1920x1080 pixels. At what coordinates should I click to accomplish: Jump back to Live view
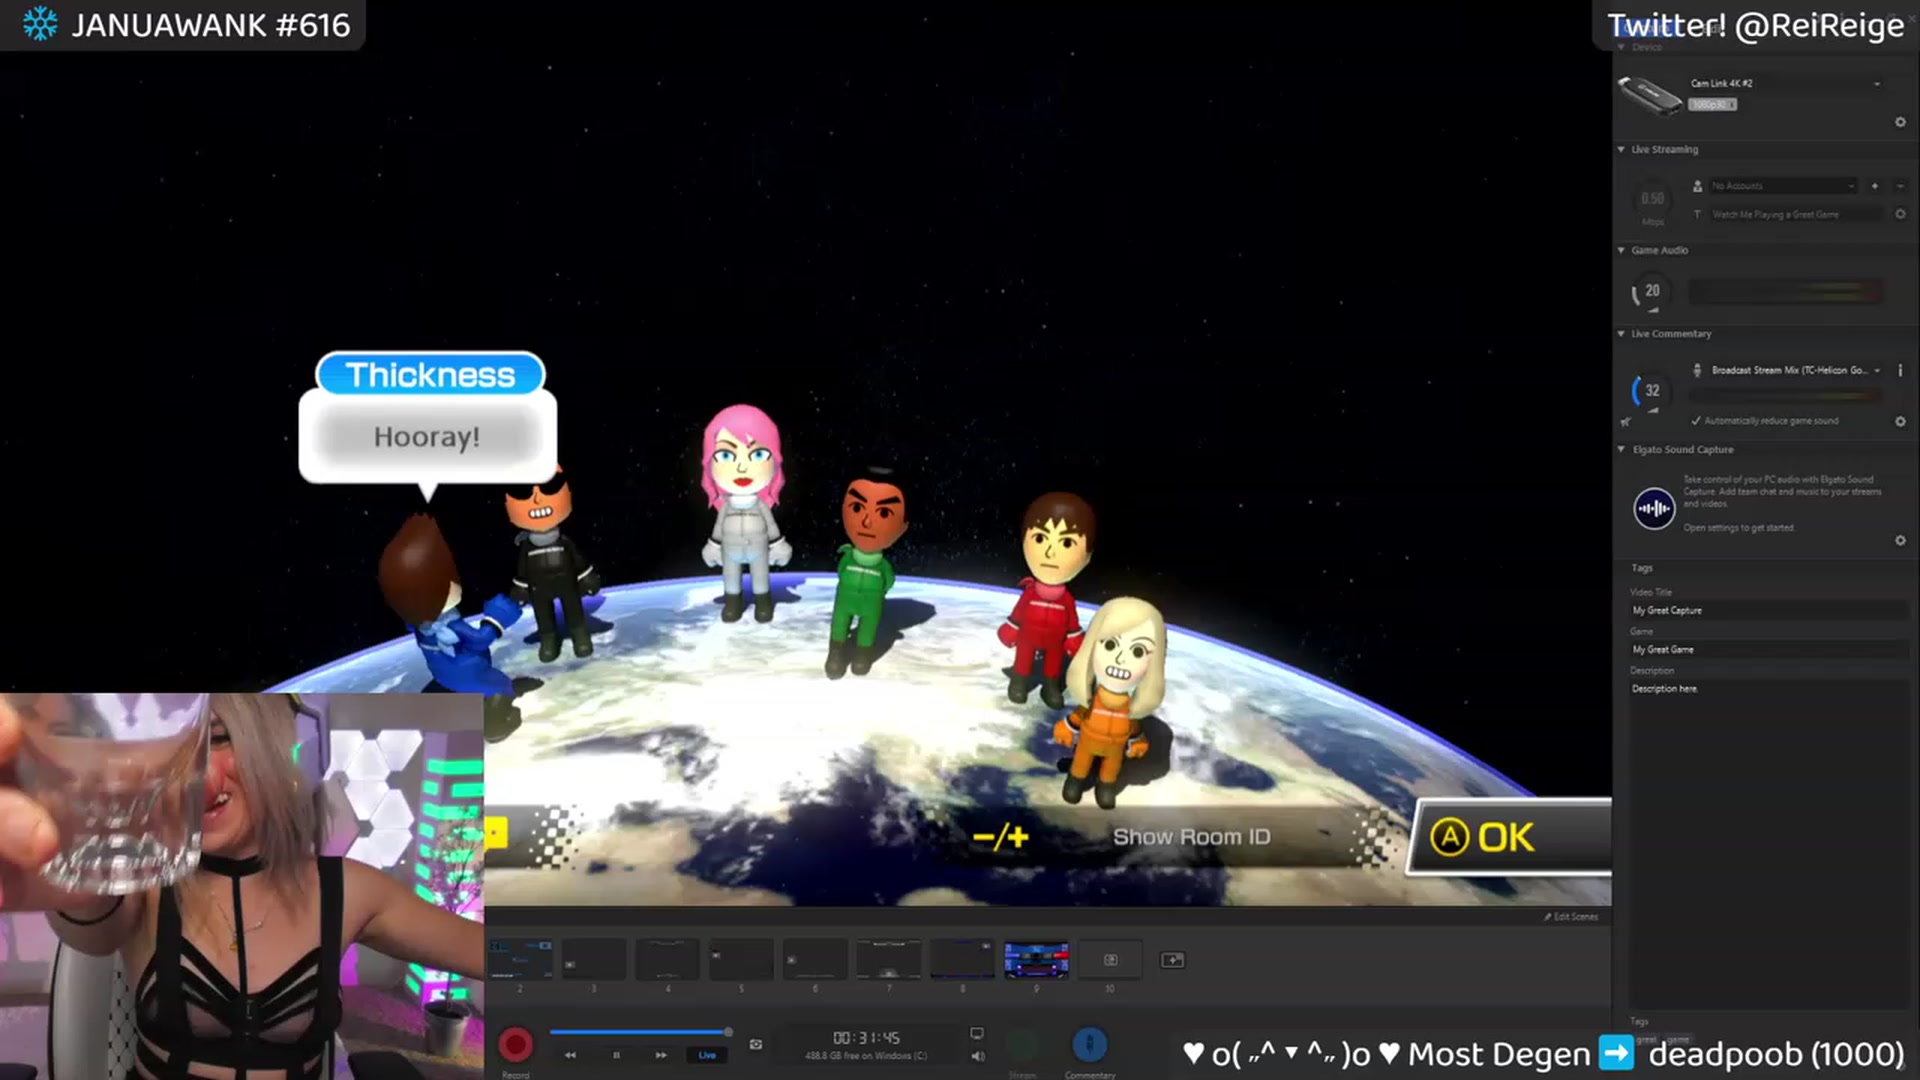tap(707, 1055)
